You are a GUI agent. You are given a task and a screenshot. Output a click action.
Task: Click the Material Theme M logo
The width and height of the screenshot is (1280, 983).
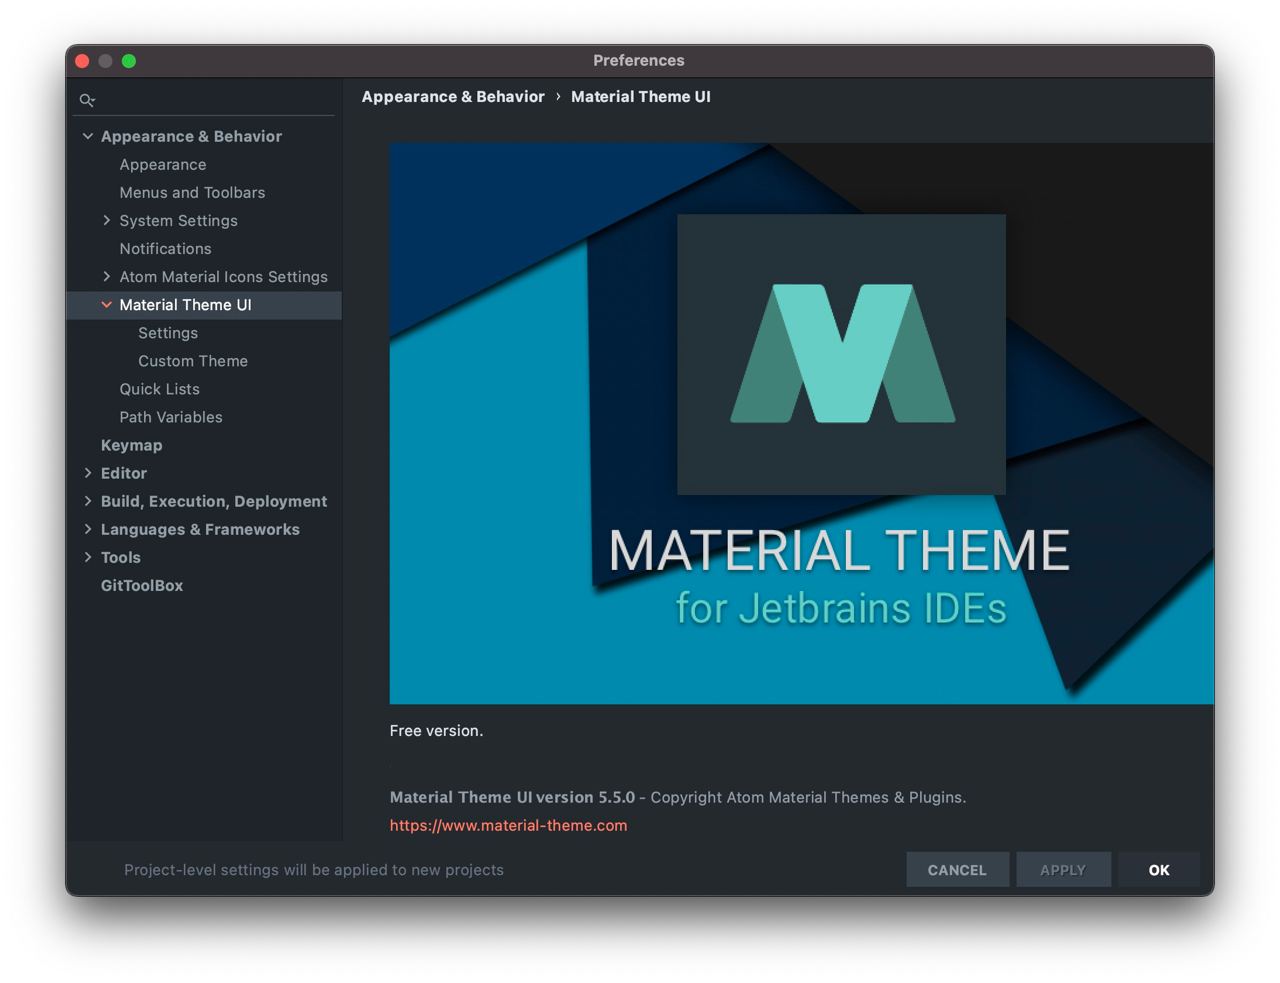pyautogui.click(x=842, y=354)
